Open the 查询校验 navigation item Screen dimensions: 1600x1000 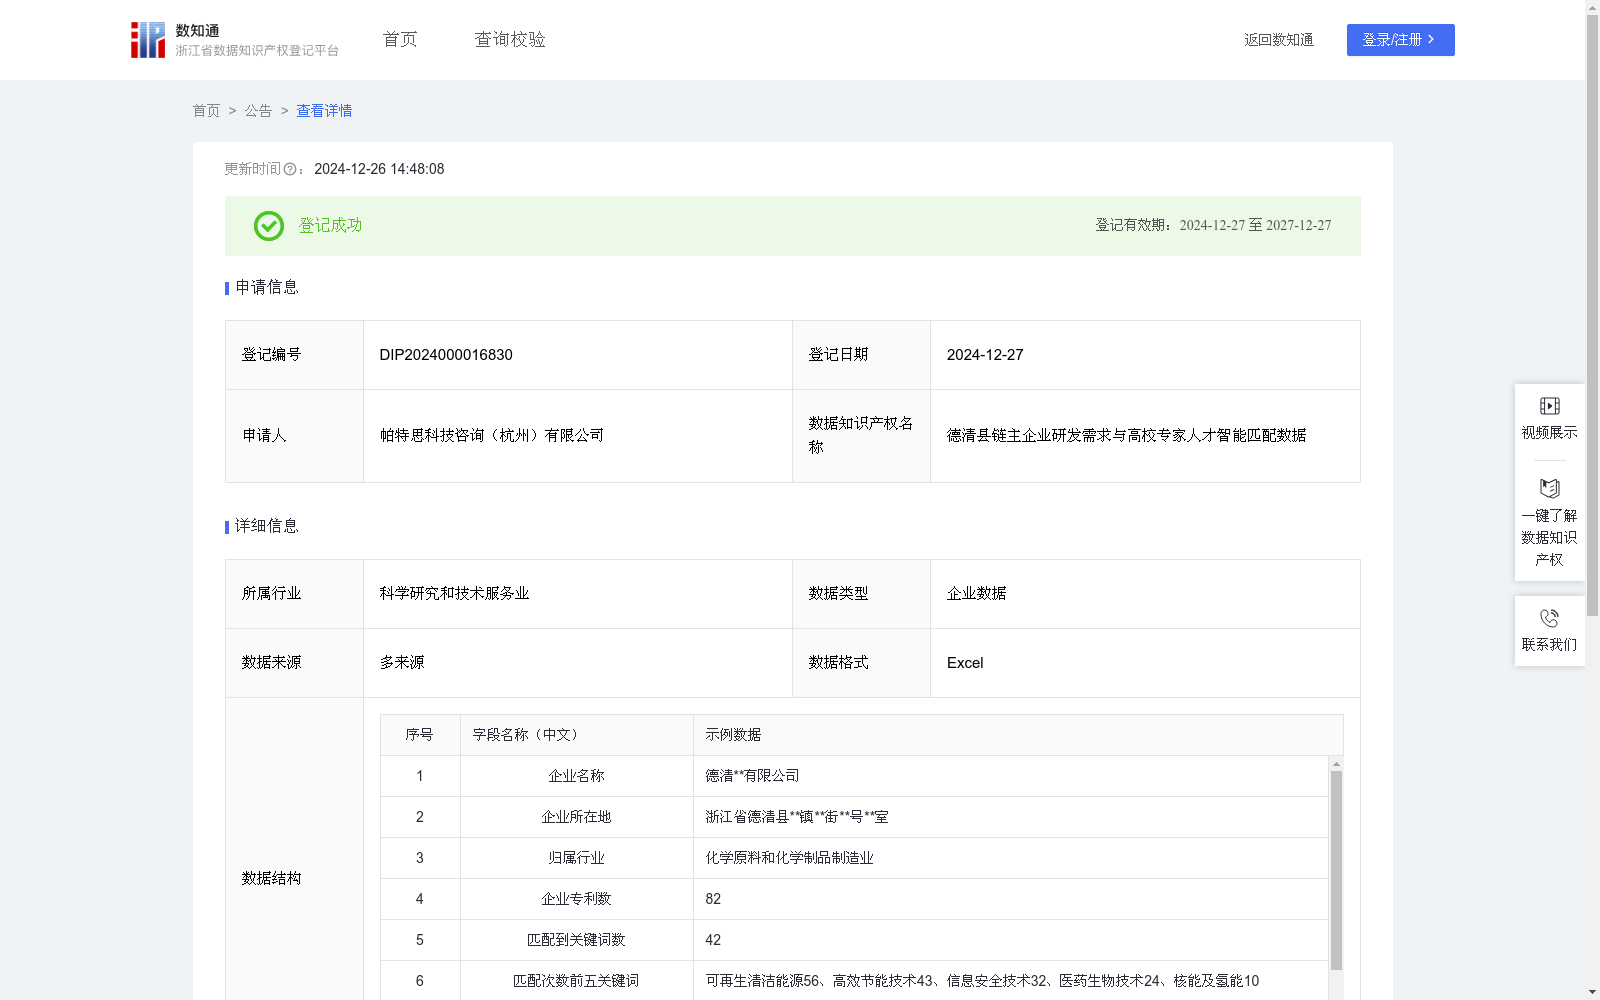pos(510,40)
